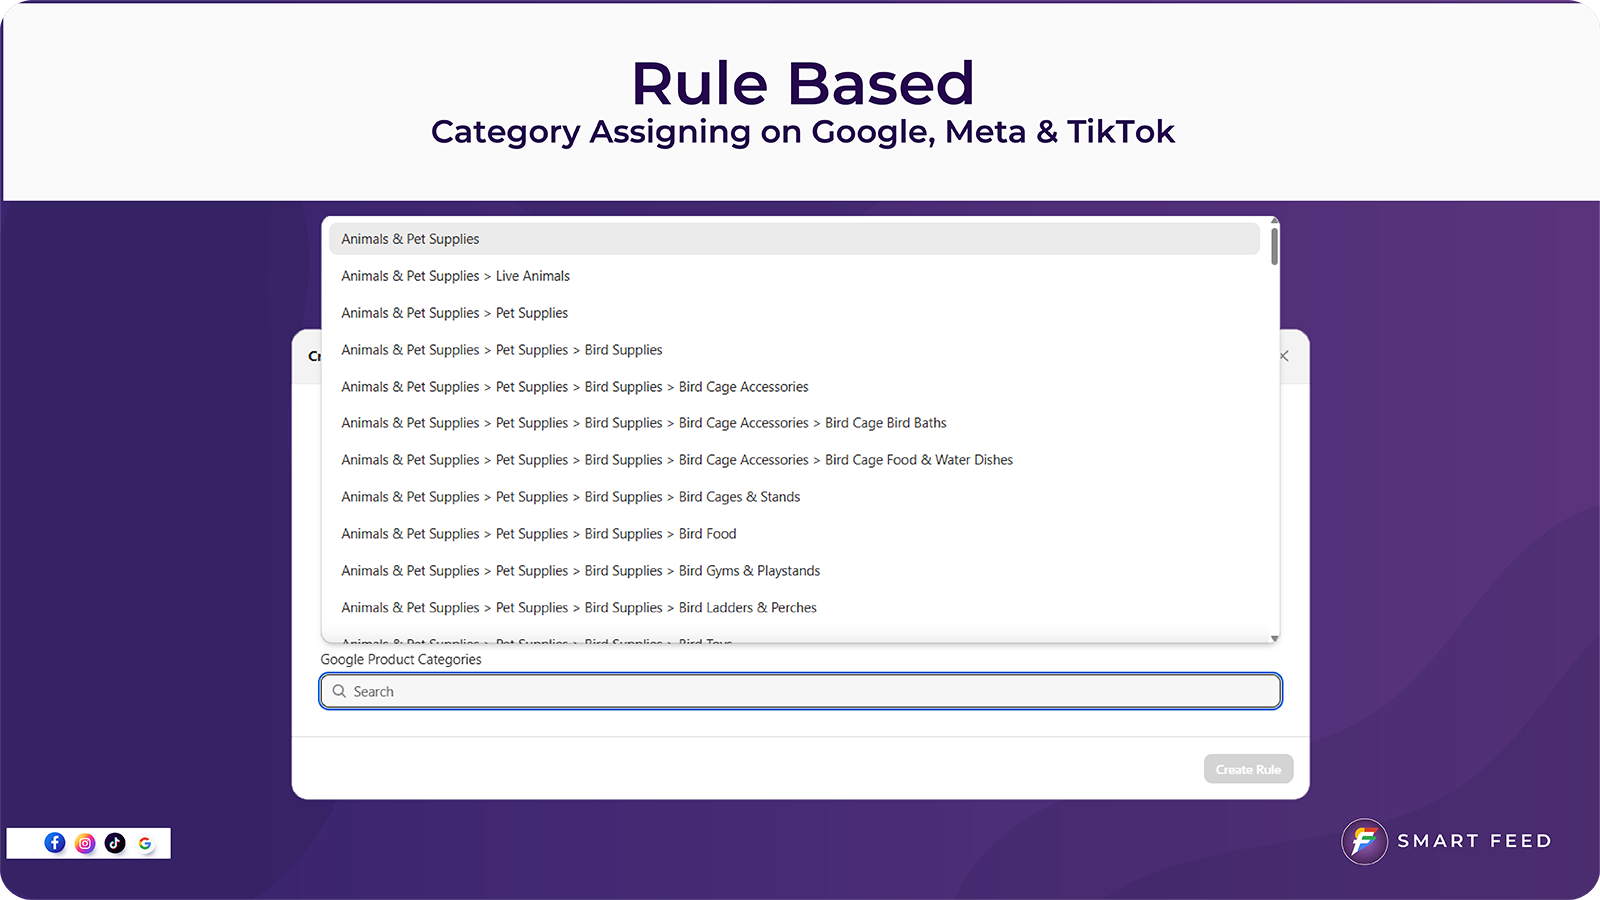This screenshot has width=1600, height=900.
Task: Choose 'Bird Cage Food & Water Dishes' category
Action: [x=794, y=460]
